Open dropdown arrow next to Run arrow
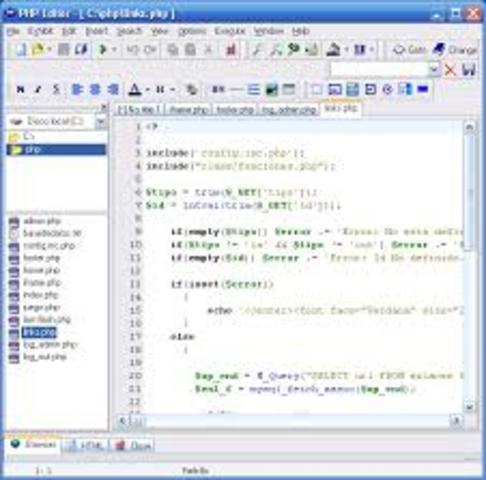The image size is (486, 480). (114, 50)
